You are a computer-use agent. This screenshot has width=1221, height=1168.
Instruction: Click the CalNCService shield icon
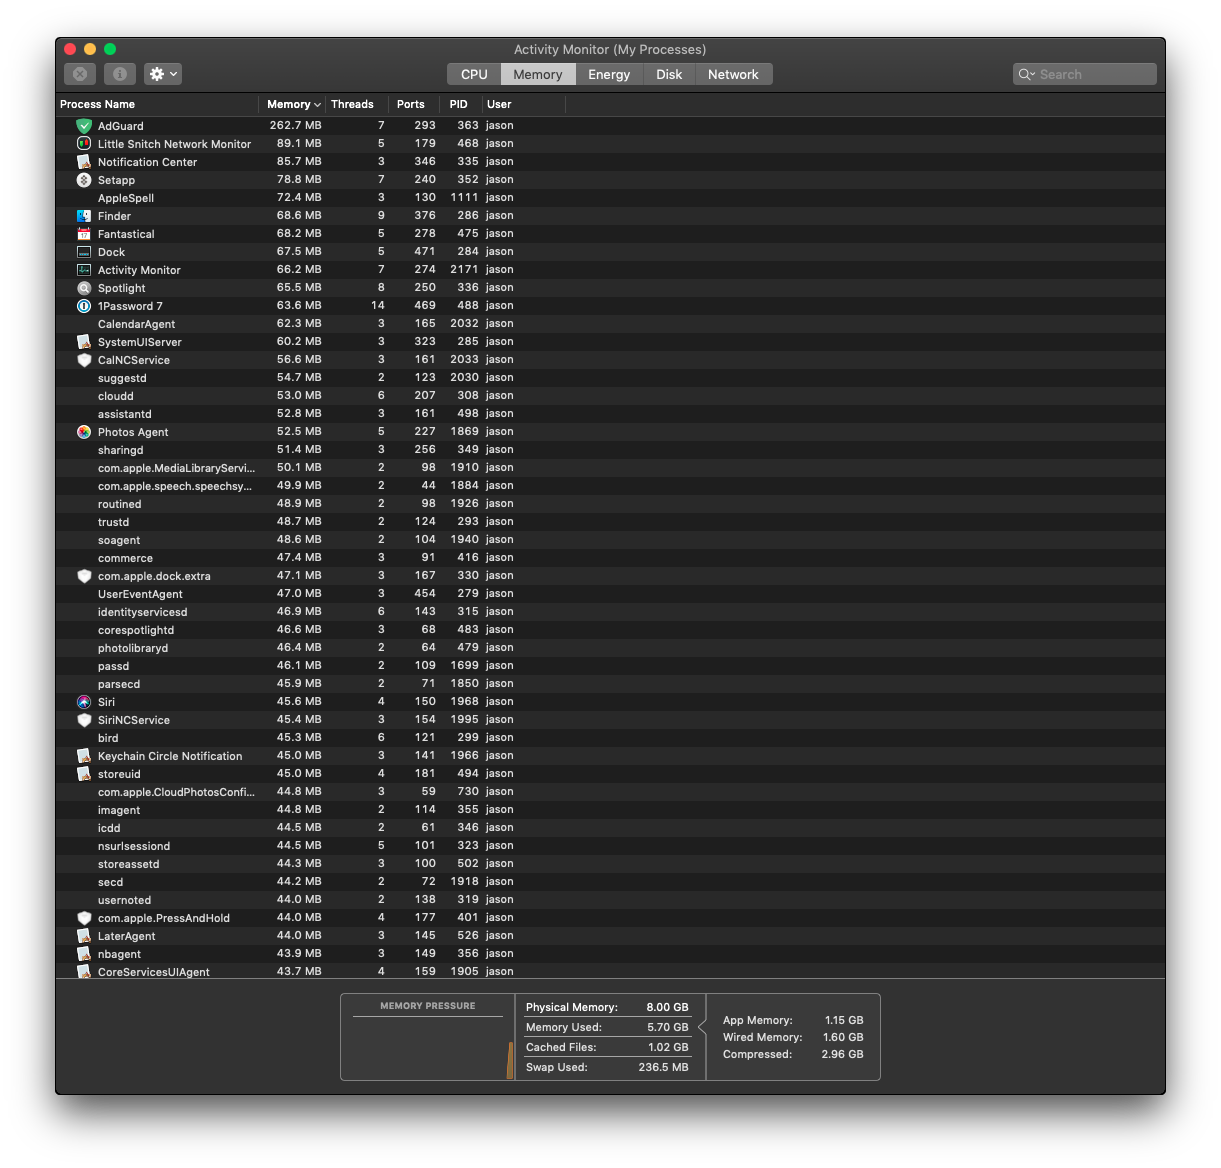point(84,360)
